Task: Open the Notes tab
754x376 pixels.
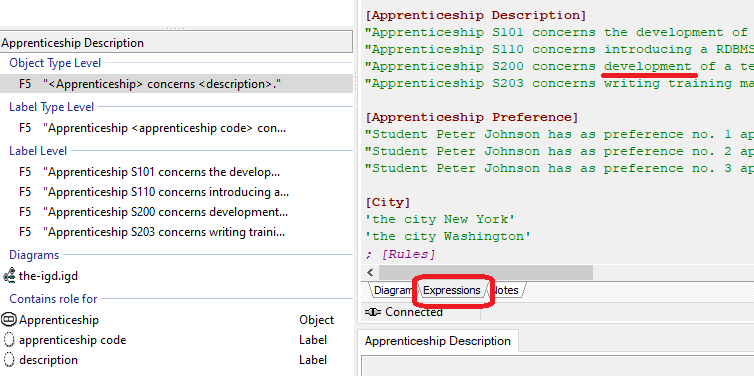Action: click(x=507, y=290)
